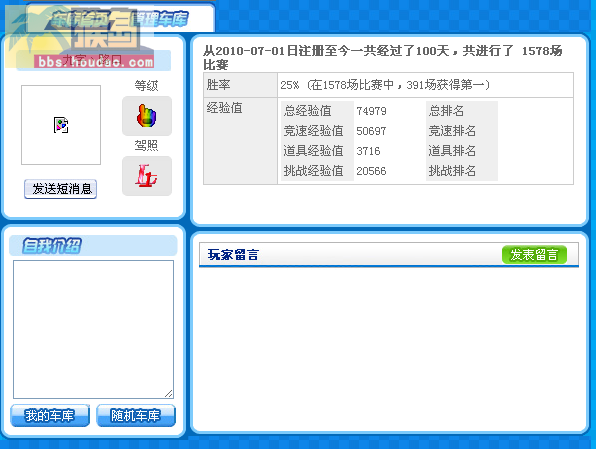The height and width of the screenshot is (449, 596).
Task: Click the 驾照 label
Action: pyautogui.click(x=146, y=145)
